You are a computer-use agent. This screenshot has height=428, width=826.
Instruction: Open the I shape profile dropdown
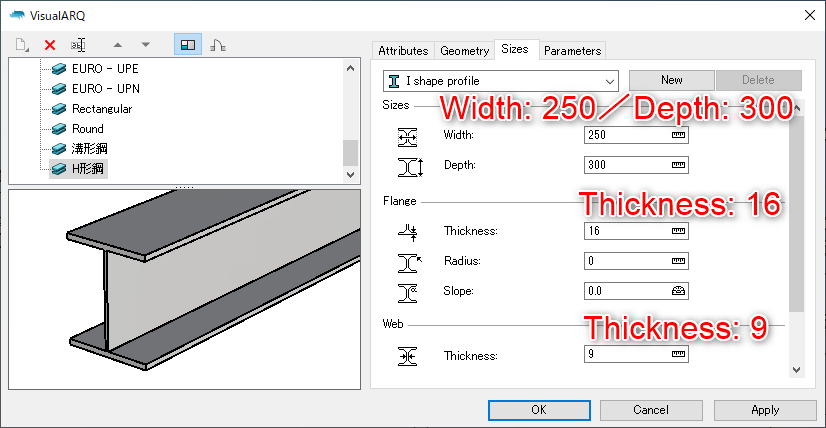(x=500, y=81)
